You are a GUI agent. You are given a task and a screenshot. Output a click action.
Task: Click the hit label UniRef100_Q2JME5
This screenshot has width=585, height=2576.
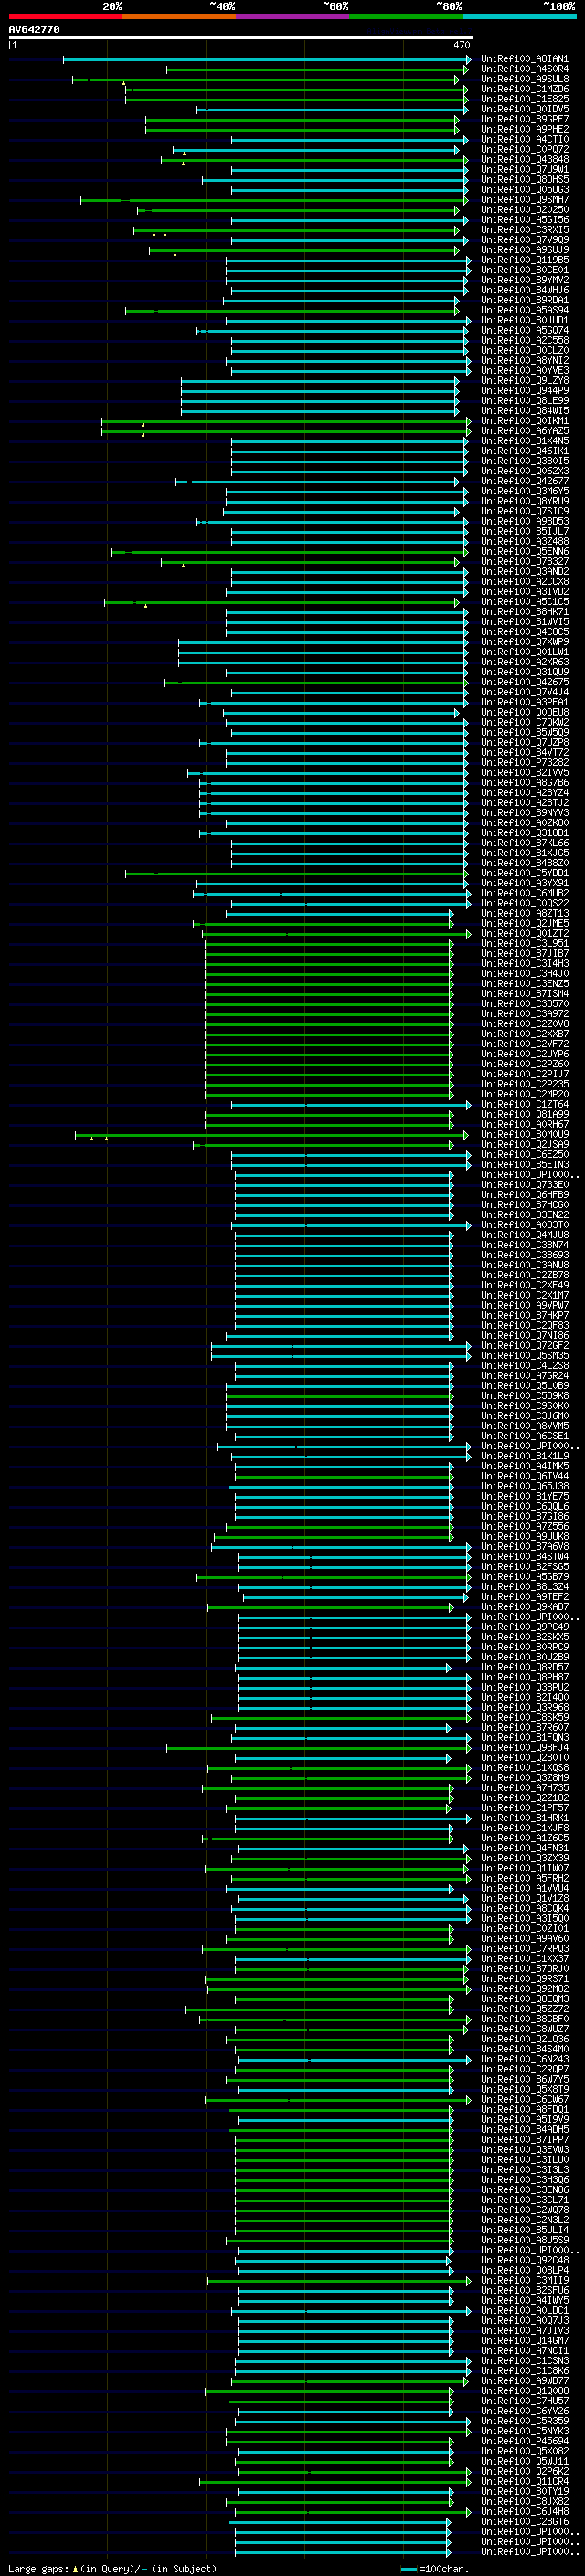coord(525,924)
